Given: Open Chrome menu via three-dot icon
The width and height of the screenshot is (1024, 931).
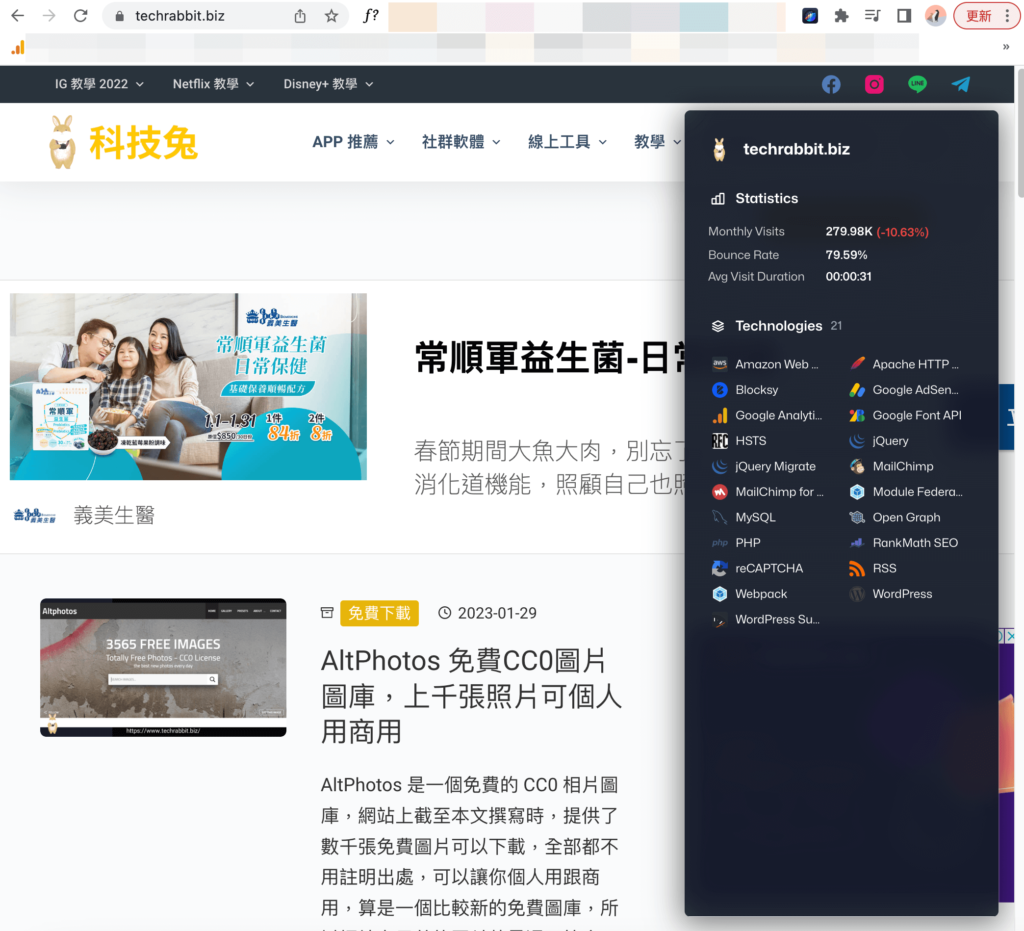Looking at the screenshot, I should 1008,16.
